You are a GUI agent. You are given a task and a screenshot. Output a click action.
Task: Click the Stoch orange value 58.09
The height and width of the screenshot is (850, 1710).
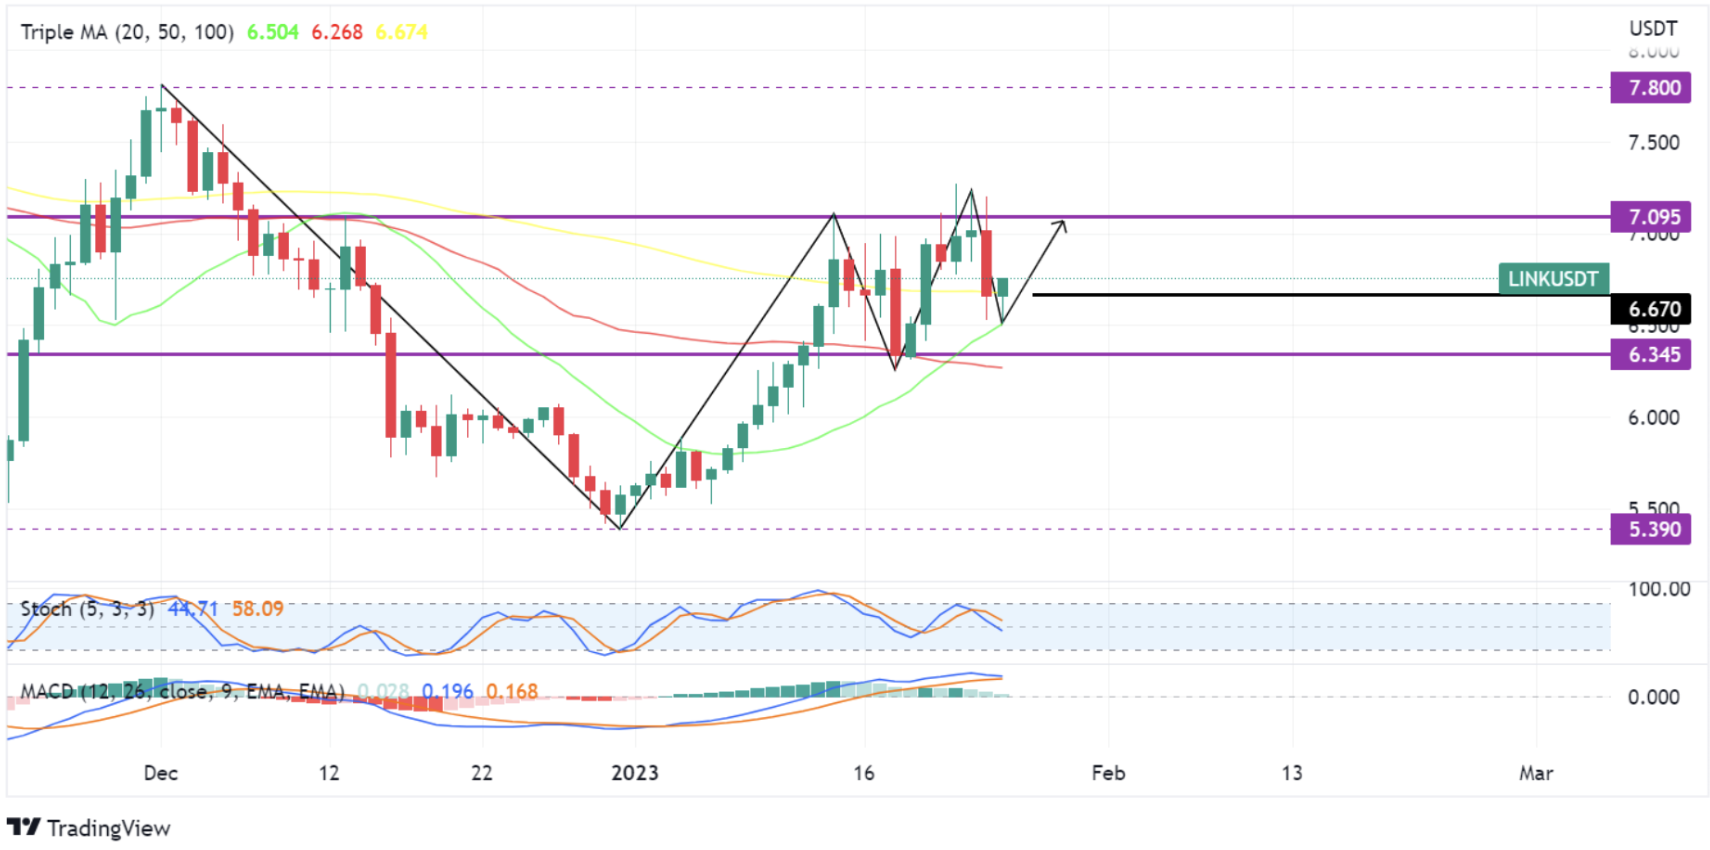coord(258,609)
